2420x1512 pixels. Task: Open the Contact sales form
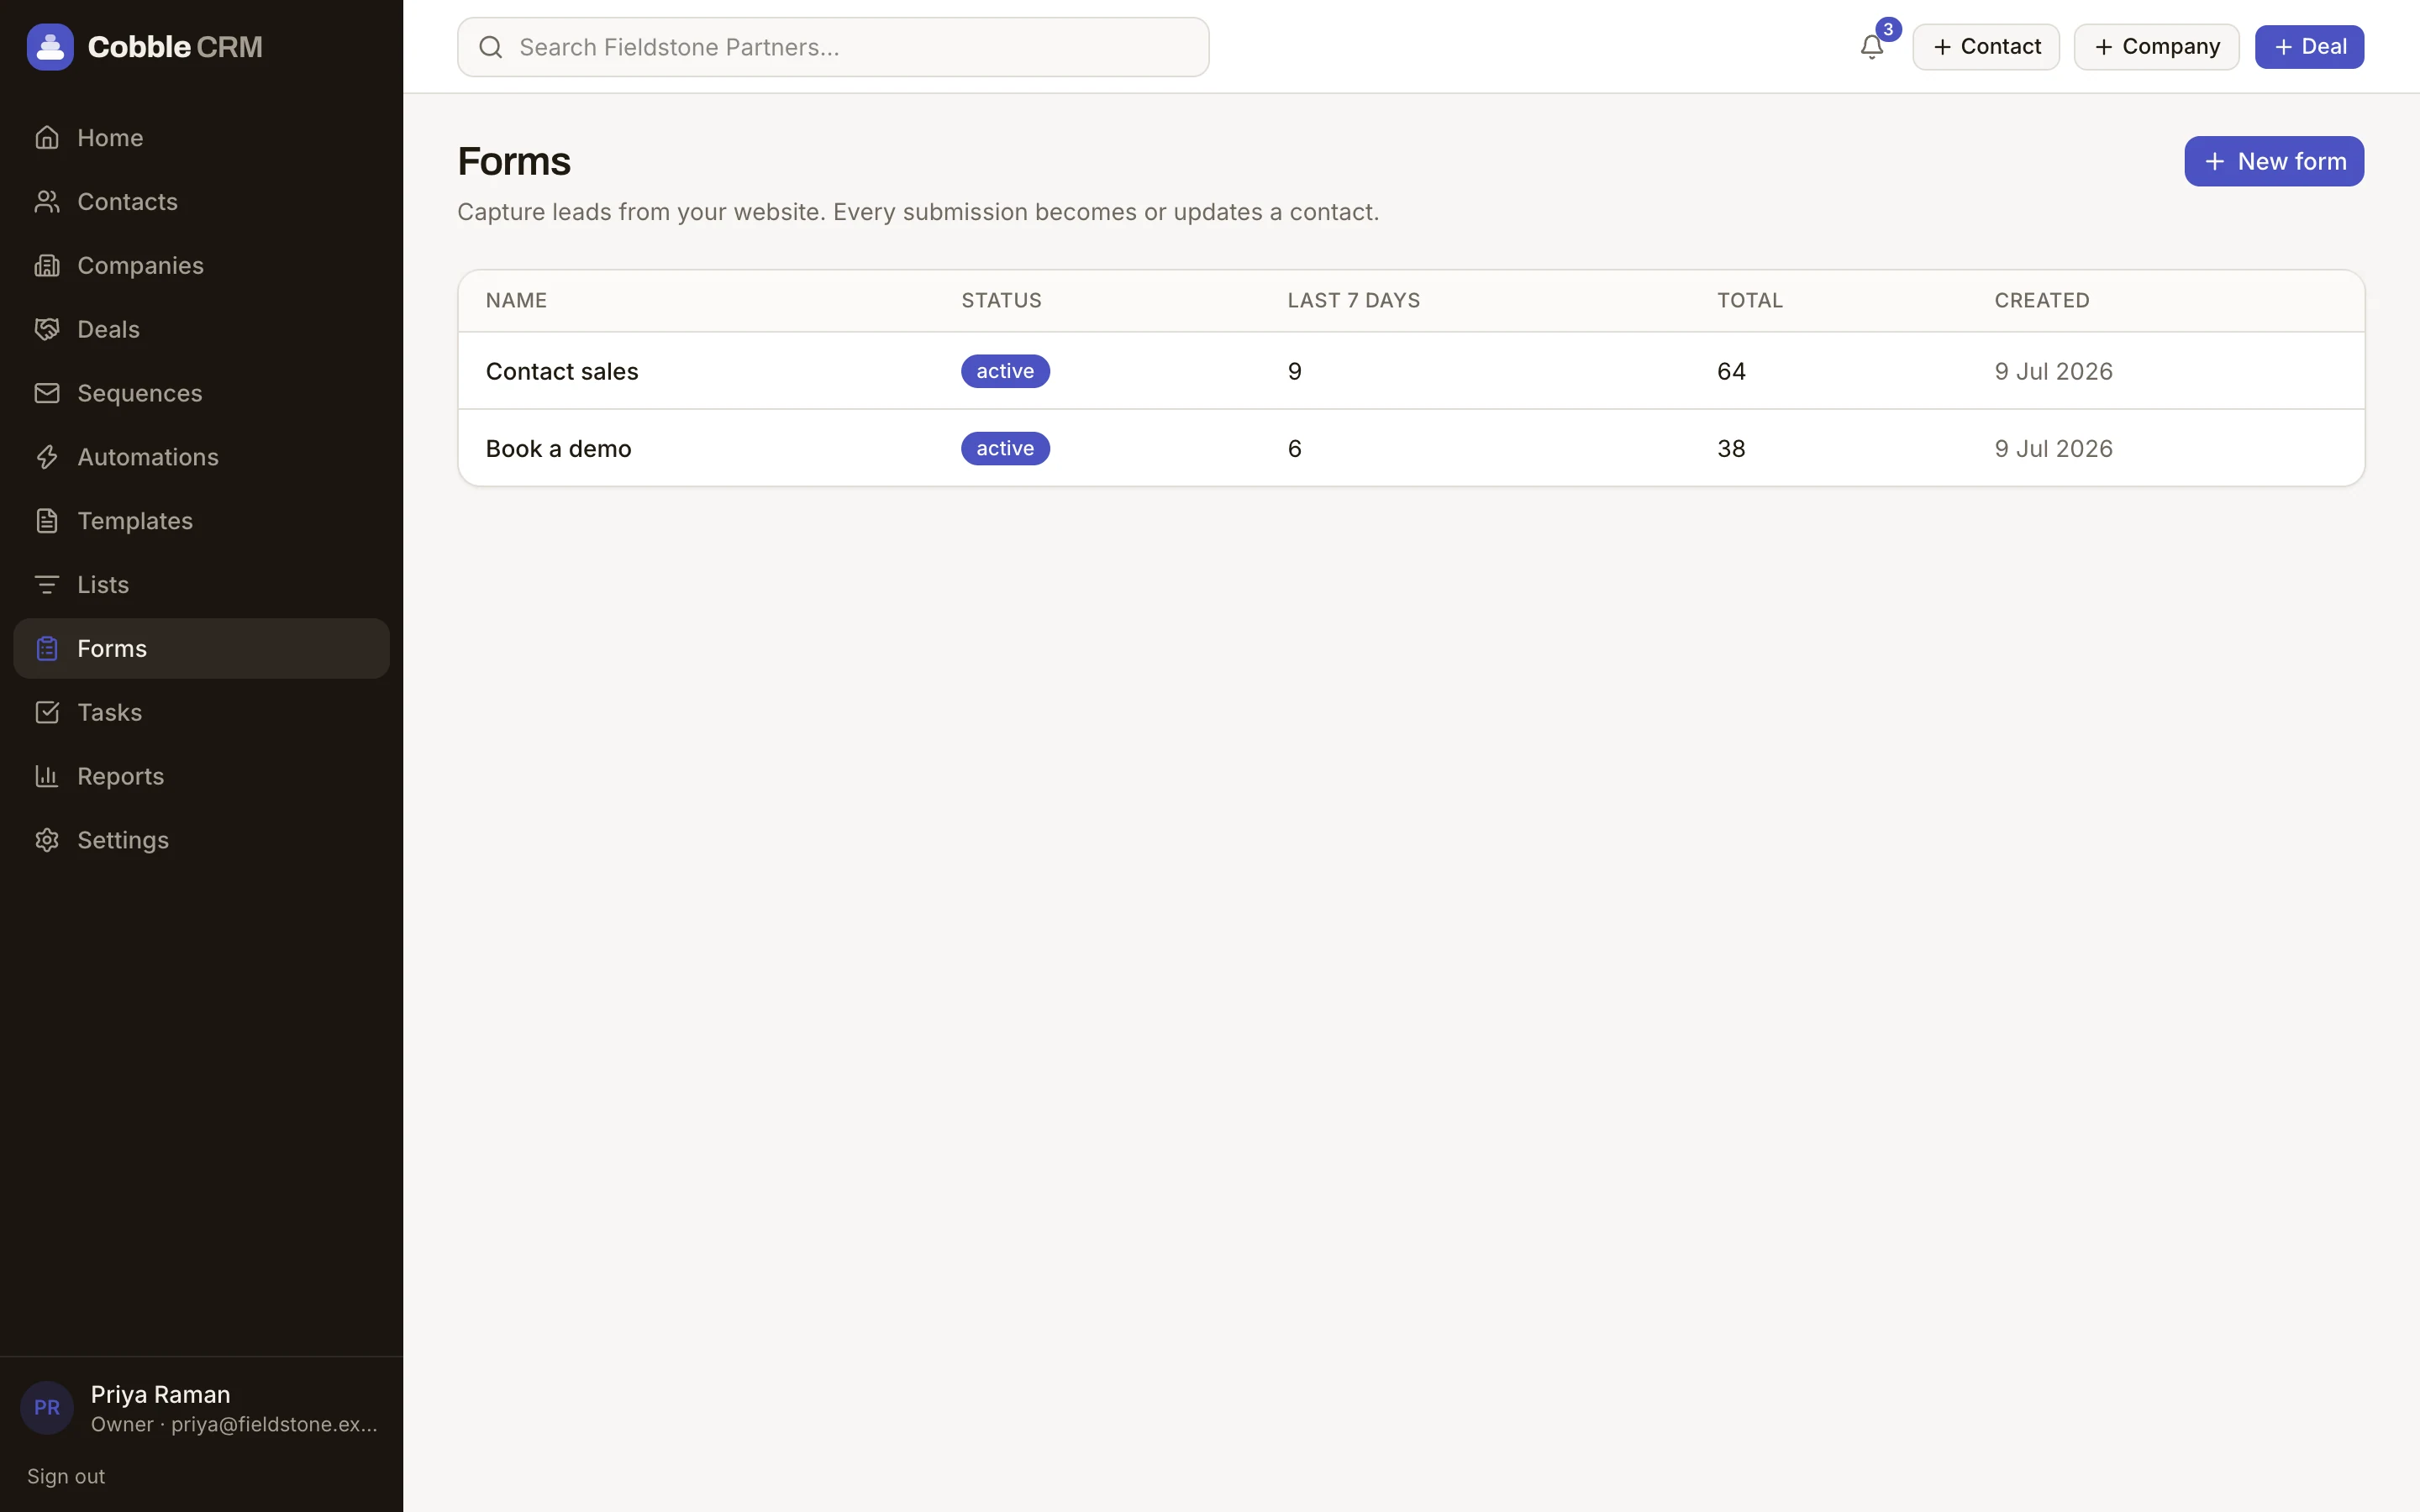point(562,371)
